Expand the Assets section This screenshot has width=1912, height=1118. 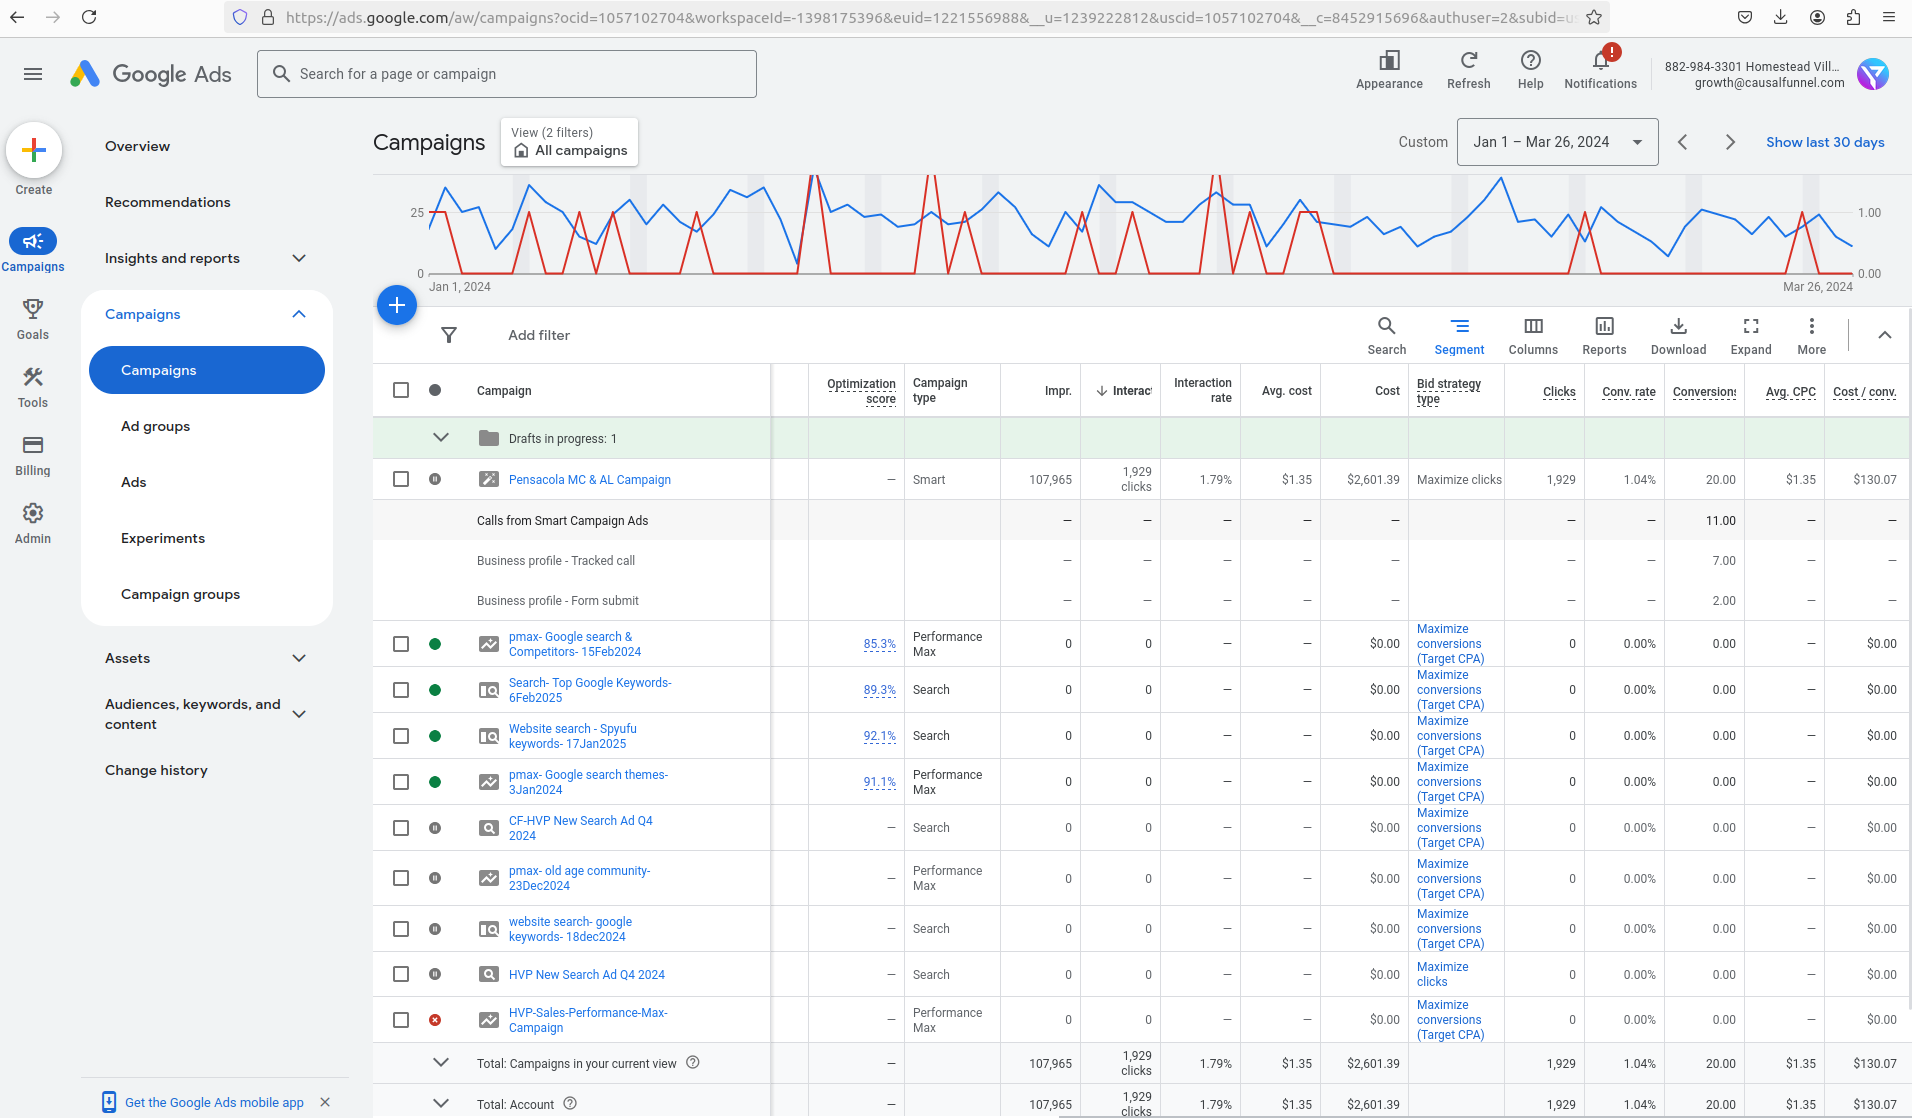(299, 658)
